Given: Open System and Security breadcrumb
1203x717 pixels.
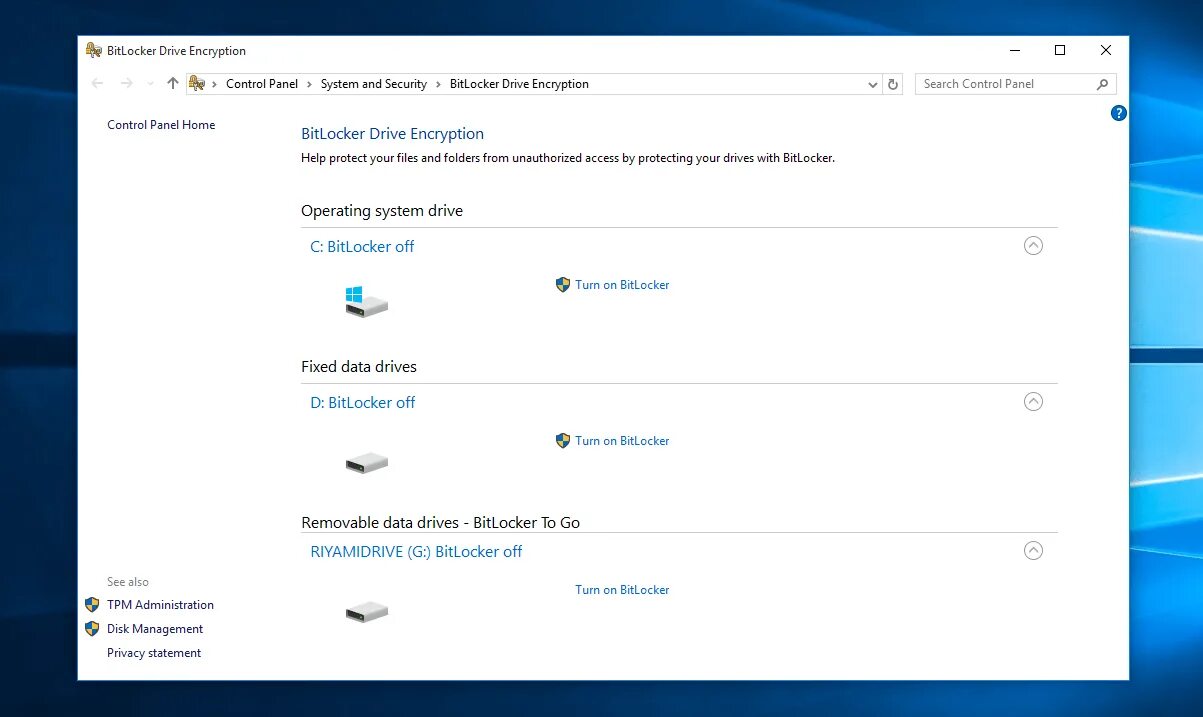Looking at the screenshot, I should 374,84.
